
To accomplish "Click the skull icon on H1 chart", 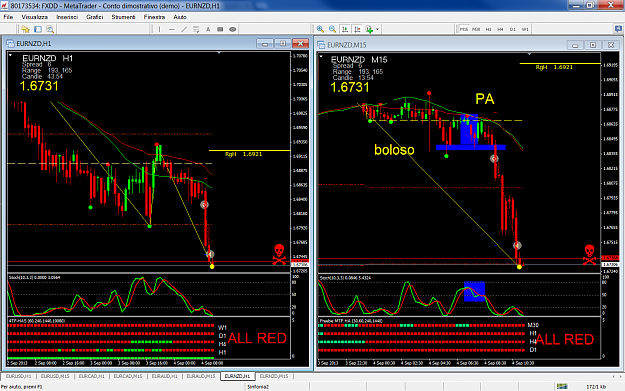I will pyautogui.click(x=279, y=254).
